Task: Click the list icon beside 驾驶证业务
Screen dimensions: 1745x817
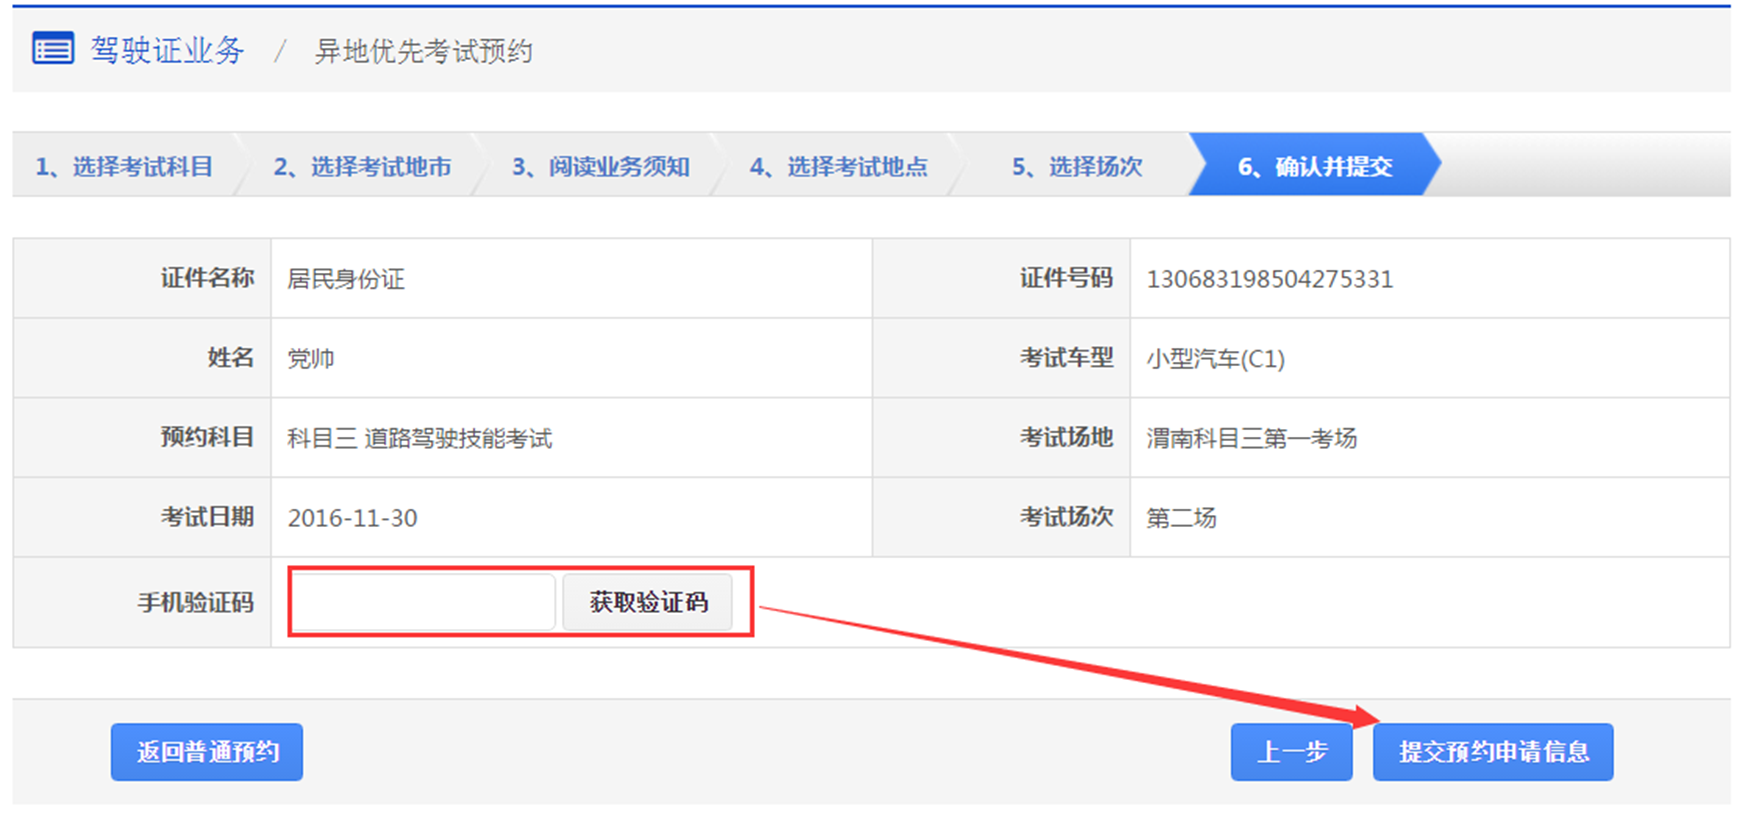Action: point(53,49)
